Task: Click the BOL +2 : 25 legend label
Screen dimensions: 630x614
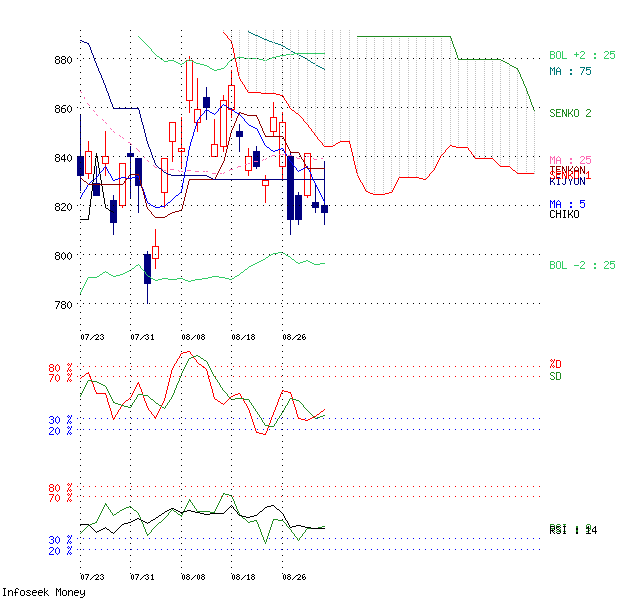Action: tap(582, 55)
